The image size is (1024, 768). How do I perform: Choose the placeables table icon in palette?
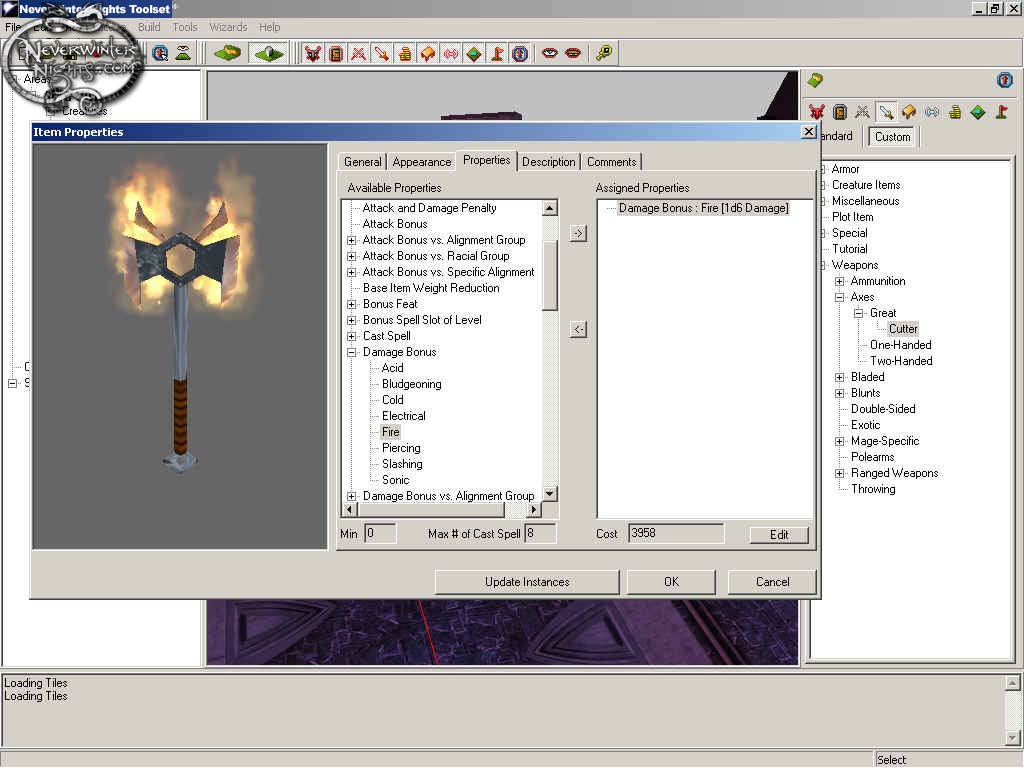pyautogui.click(x=909, y=112)
